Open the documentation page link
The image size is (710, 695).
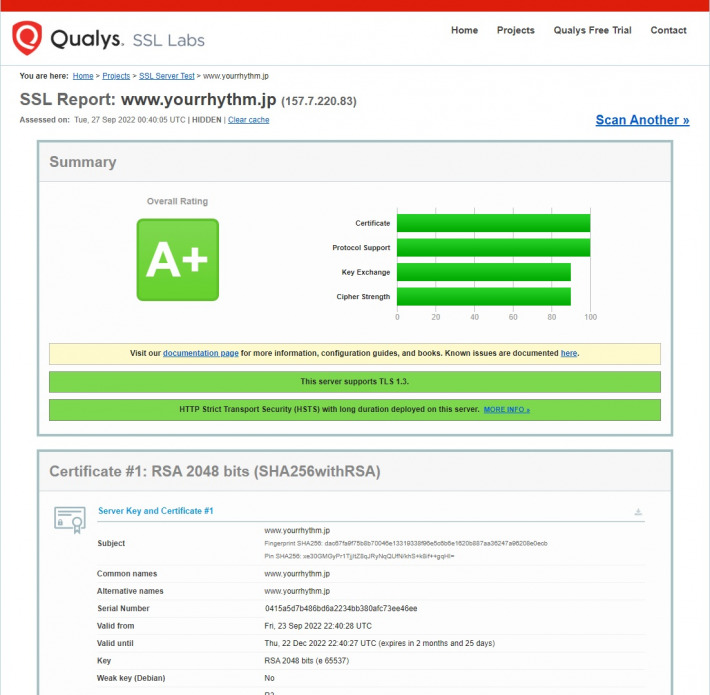click(x=200, y=353)
